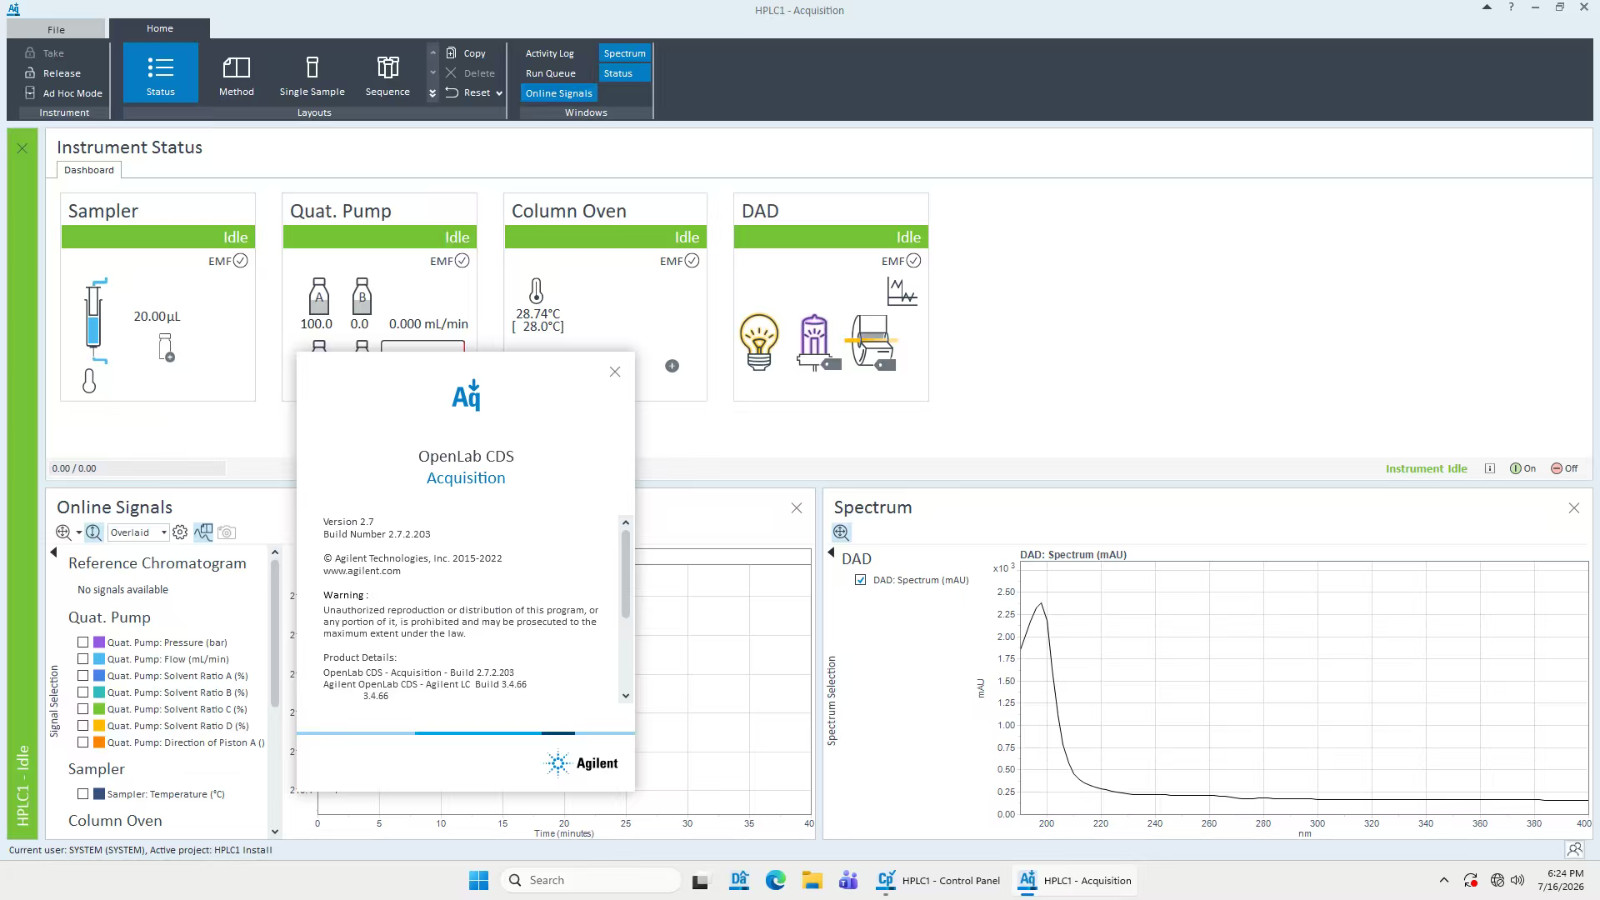Click the green Solvent Ratio C color swatch

[99, 709]
